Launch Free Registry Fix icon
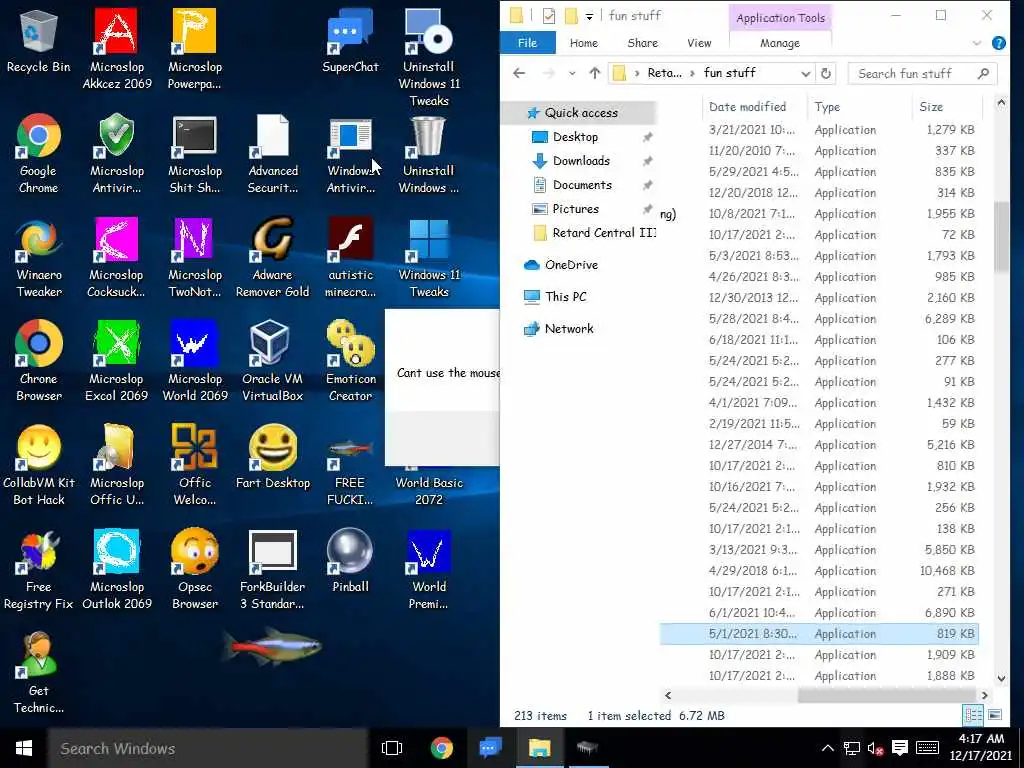Screen dimensions: 1024x768 click(x=39, y=569)
